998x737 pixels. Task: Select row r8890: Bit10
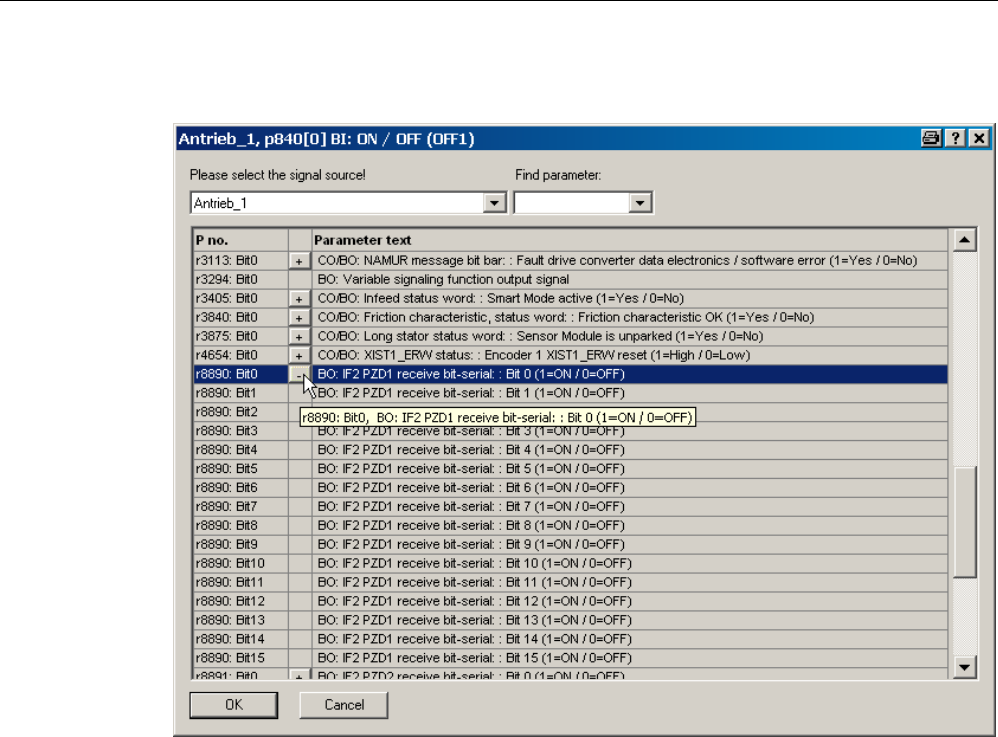click(570, 563)
